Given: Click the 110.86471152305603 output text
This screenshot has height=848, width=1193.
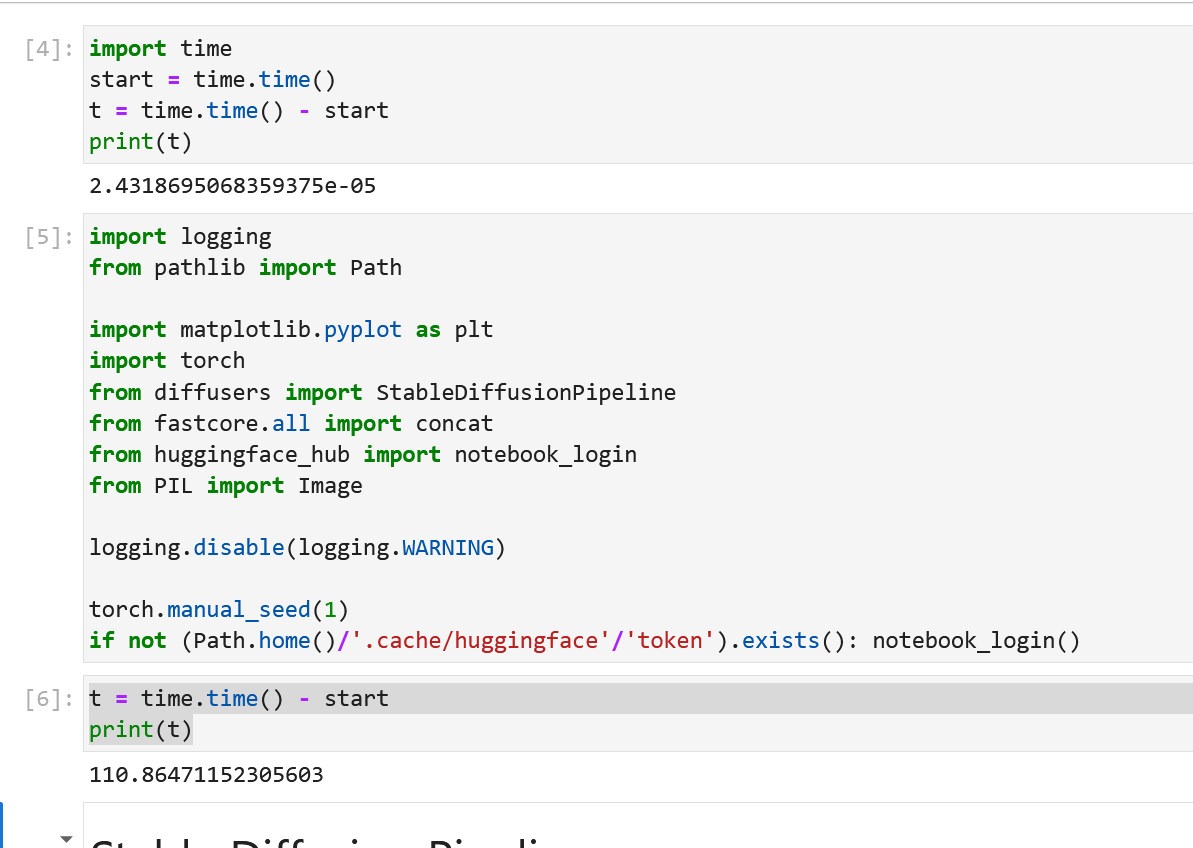Looking at the screenshot, I should point(206,775).
